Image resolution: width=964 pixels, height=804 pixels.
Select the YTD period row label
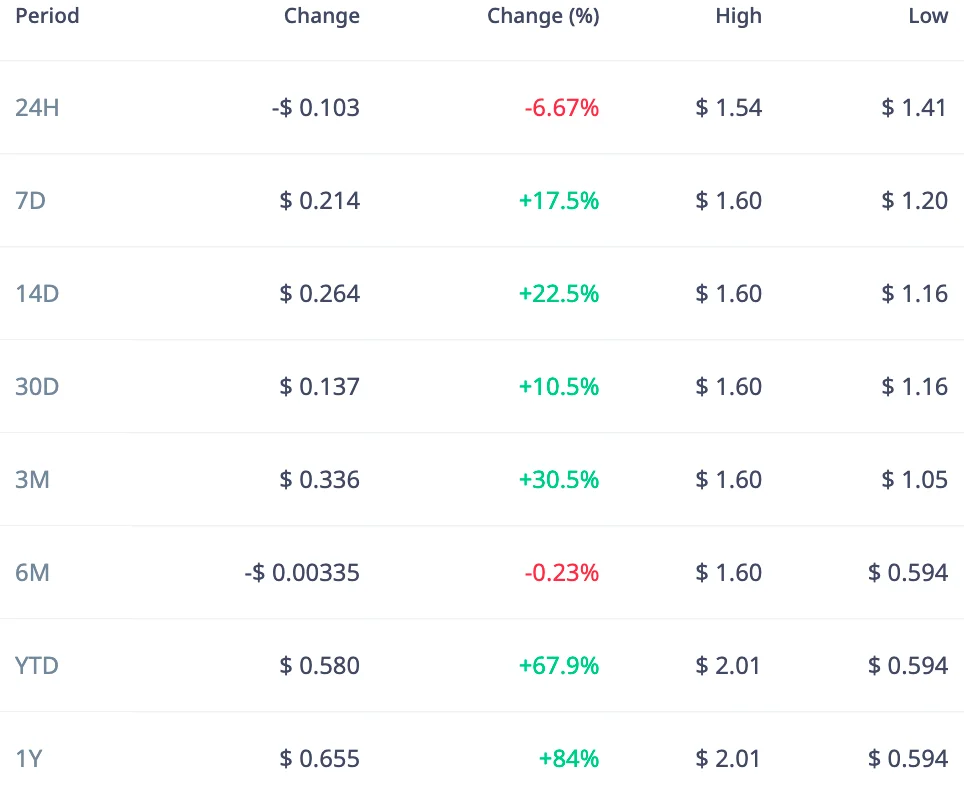coord(37,666)
